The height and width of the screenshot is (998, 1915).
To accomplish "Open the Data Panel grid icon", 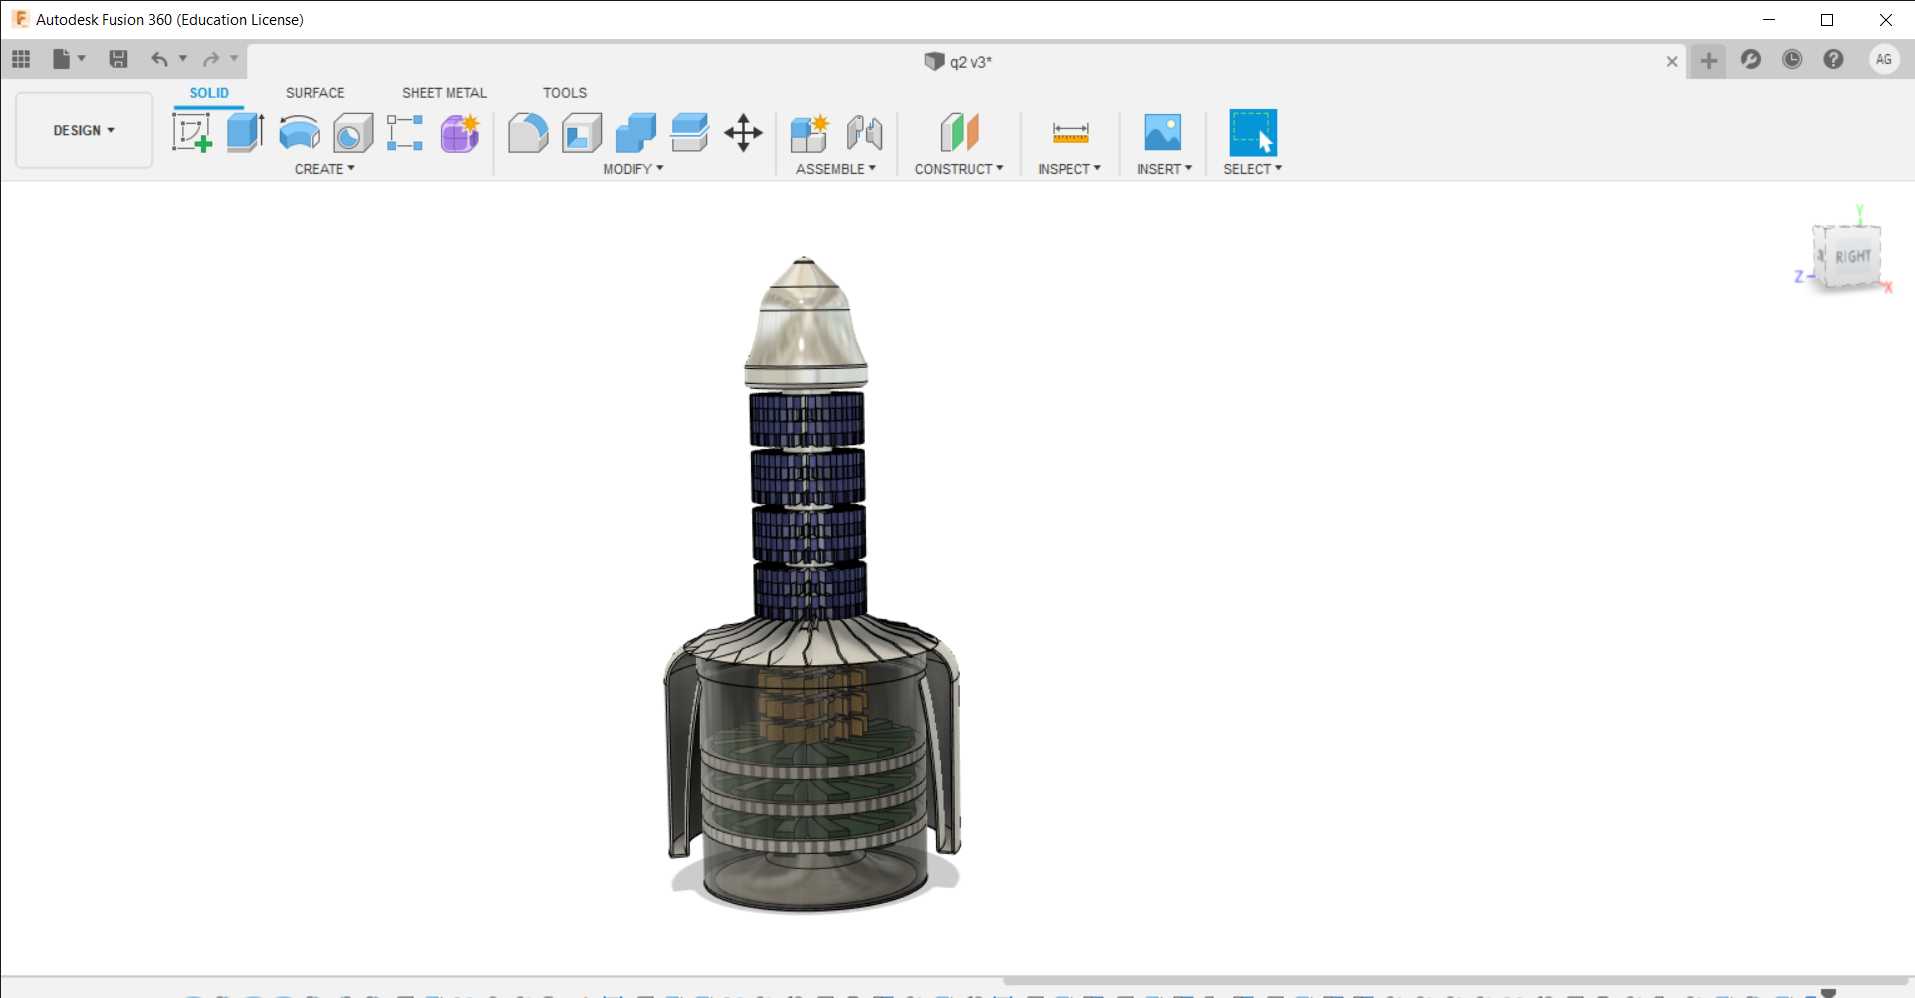I will (21, 59).
